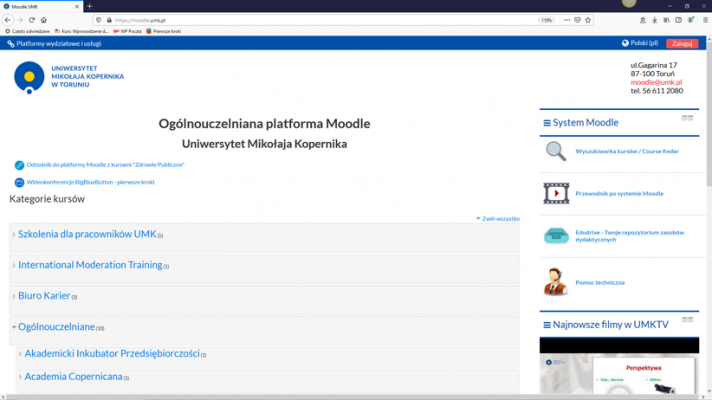The height and width of the screenshot is (400, 712).
Task: Expand Akademicki Inkubator Przedsiębiorczości arrow
Action: pos(20,354)
